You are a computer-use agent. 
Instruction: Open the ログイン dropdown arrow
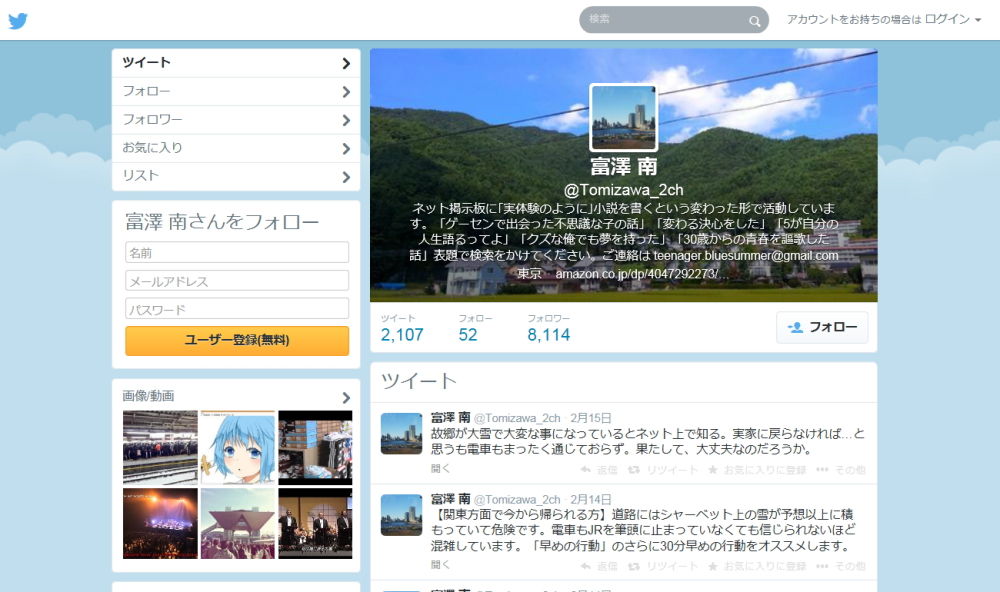(978, 20)
